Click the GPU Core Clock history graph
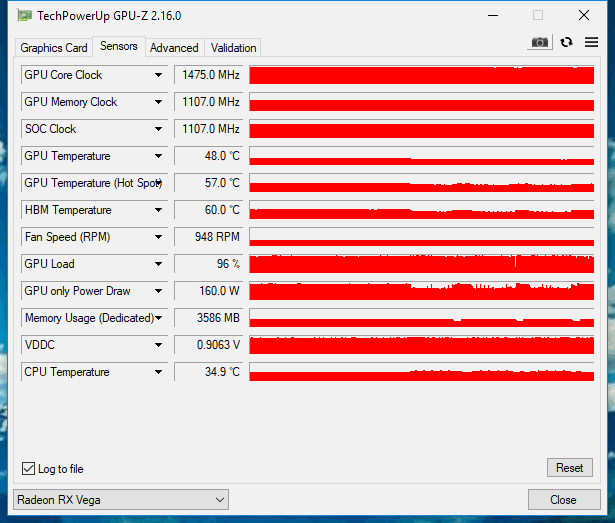 [422, 75]
